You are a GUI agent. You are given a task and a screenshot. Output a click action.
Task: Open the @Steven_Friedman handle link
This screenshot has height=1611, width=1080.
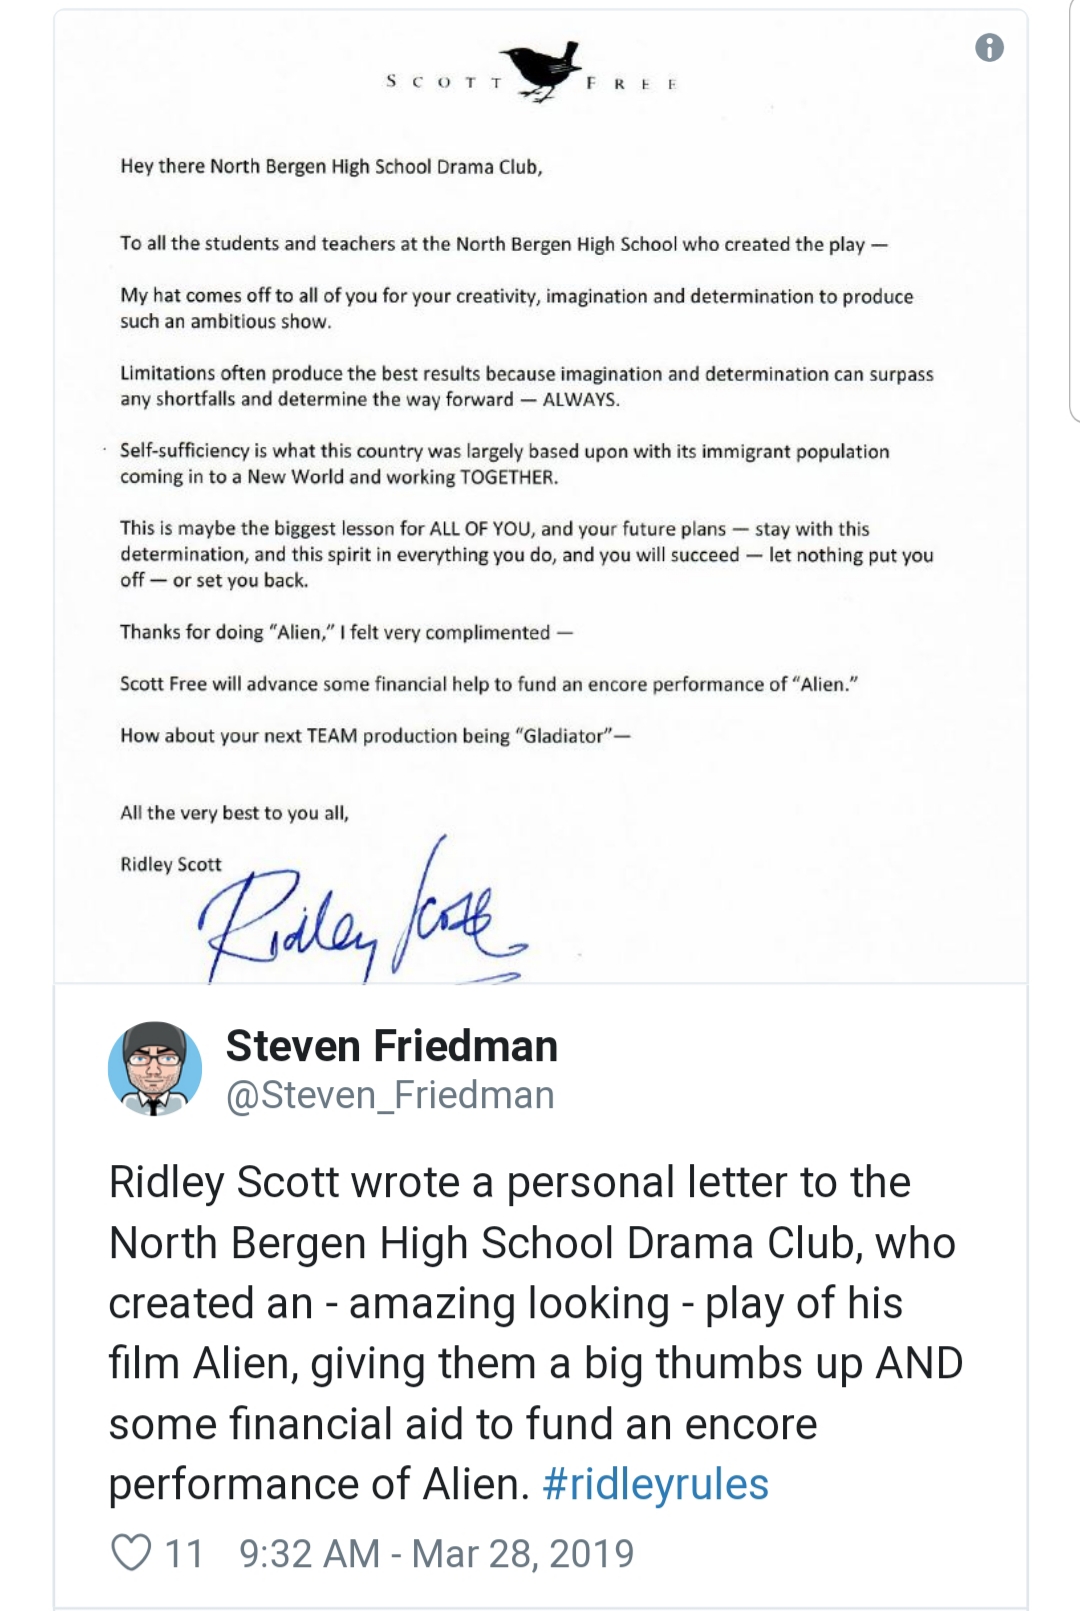390,1095
